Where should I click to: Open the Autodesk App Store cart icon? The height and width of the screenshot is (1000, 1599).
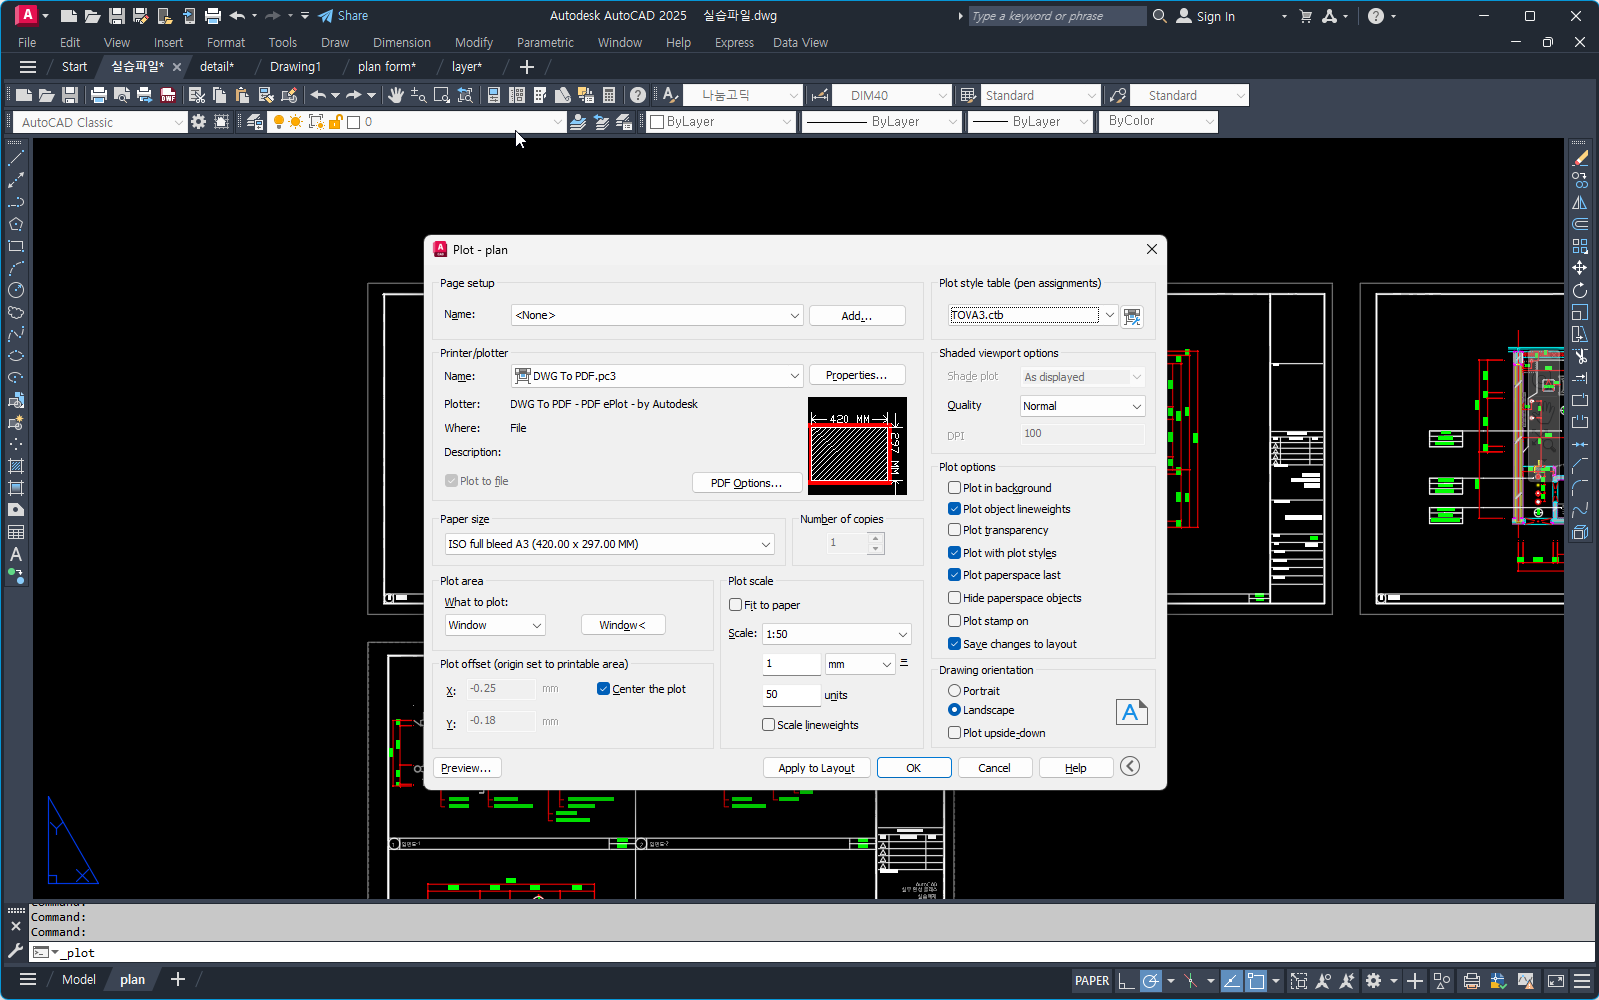pos(1305,16)
